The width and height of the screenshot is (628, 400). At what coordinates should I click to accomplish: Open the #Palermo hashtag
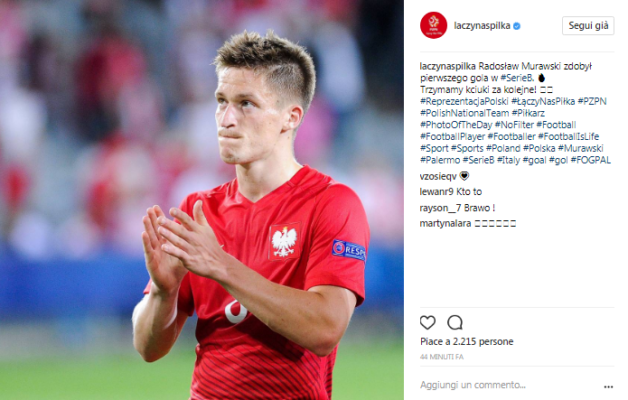click(x=440, y=160)
